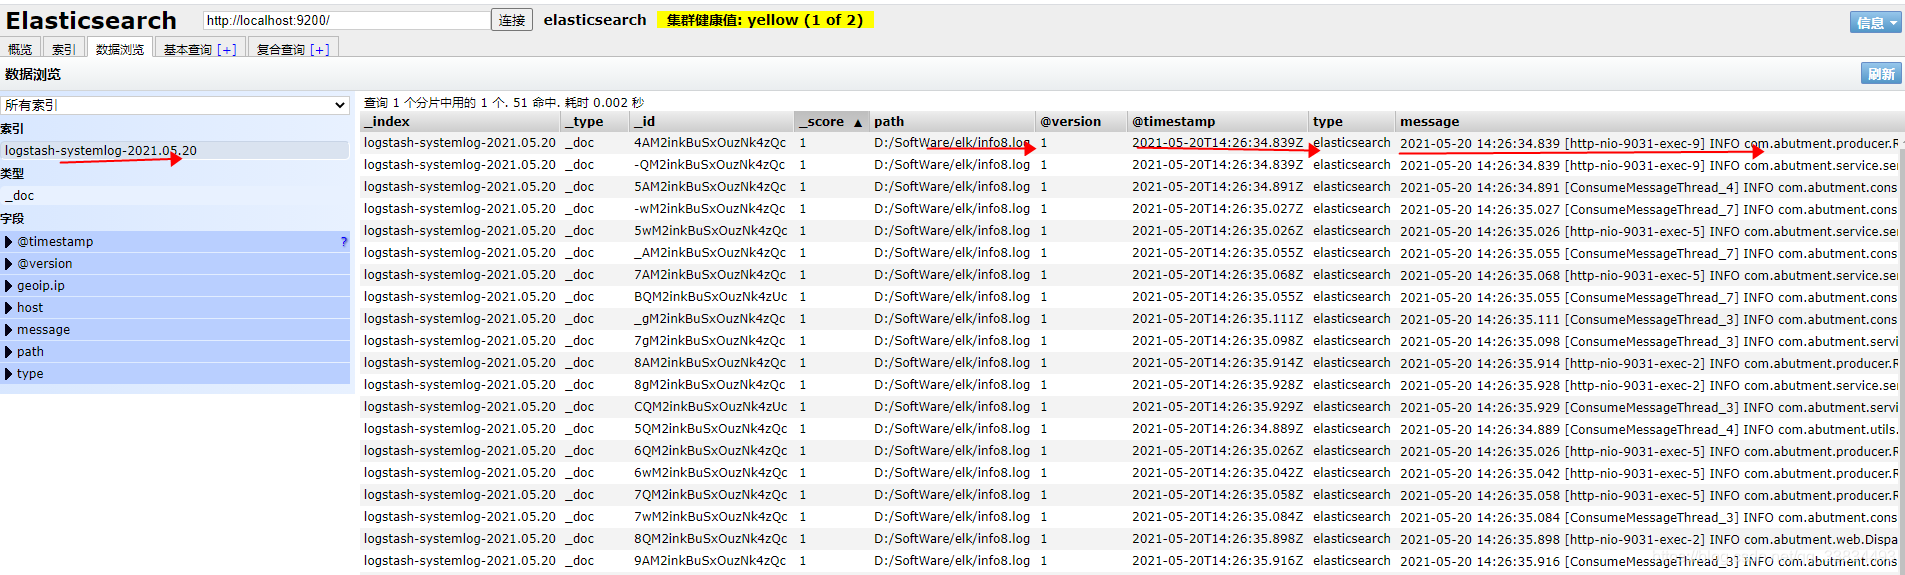Open the 基本查询 tab
Image resolution: width=1905 pixels, height=575 pixels.
coord(188,49)
